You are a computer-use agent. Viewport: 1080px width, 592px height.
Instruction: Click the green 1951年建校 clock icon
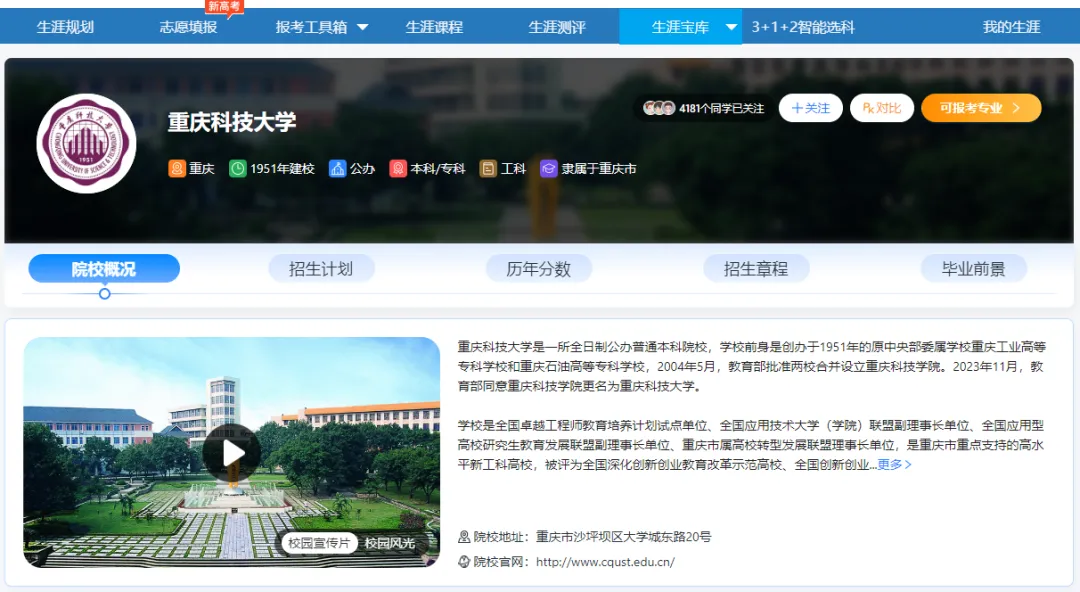[238, 169]
